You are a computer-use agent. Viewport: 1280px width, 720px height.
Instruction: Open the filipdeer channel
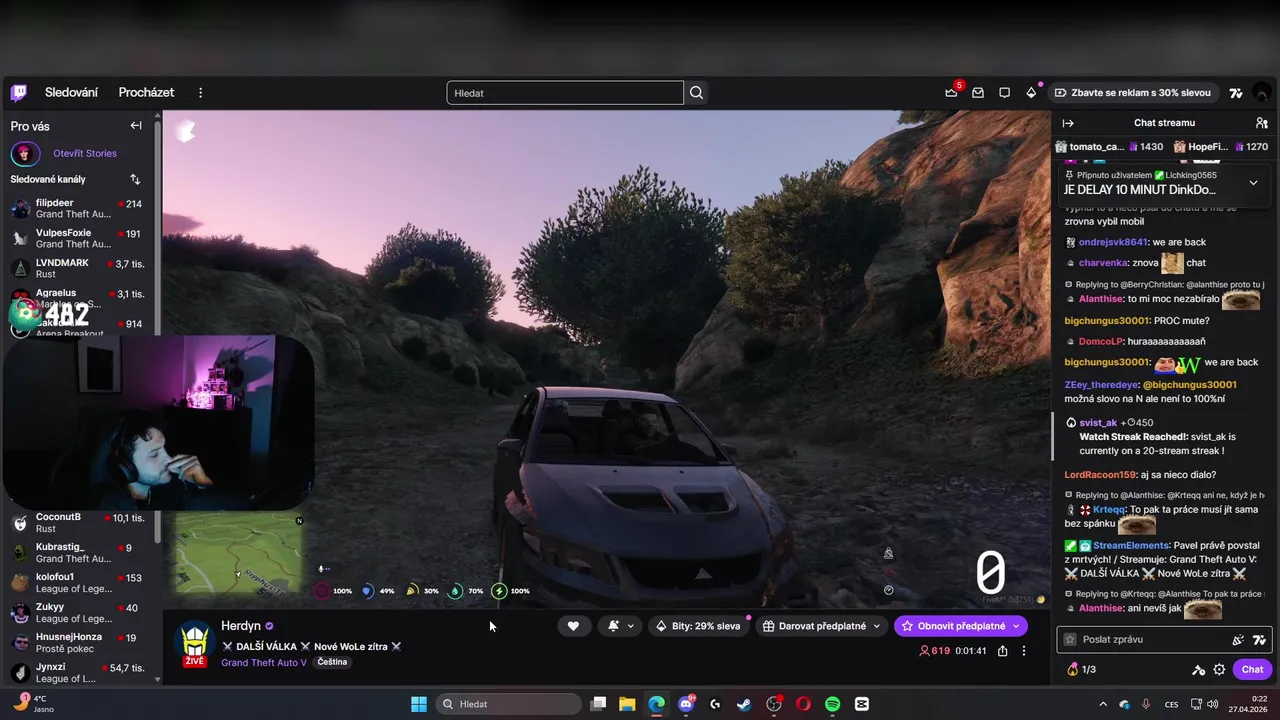[x=80, y=208]
